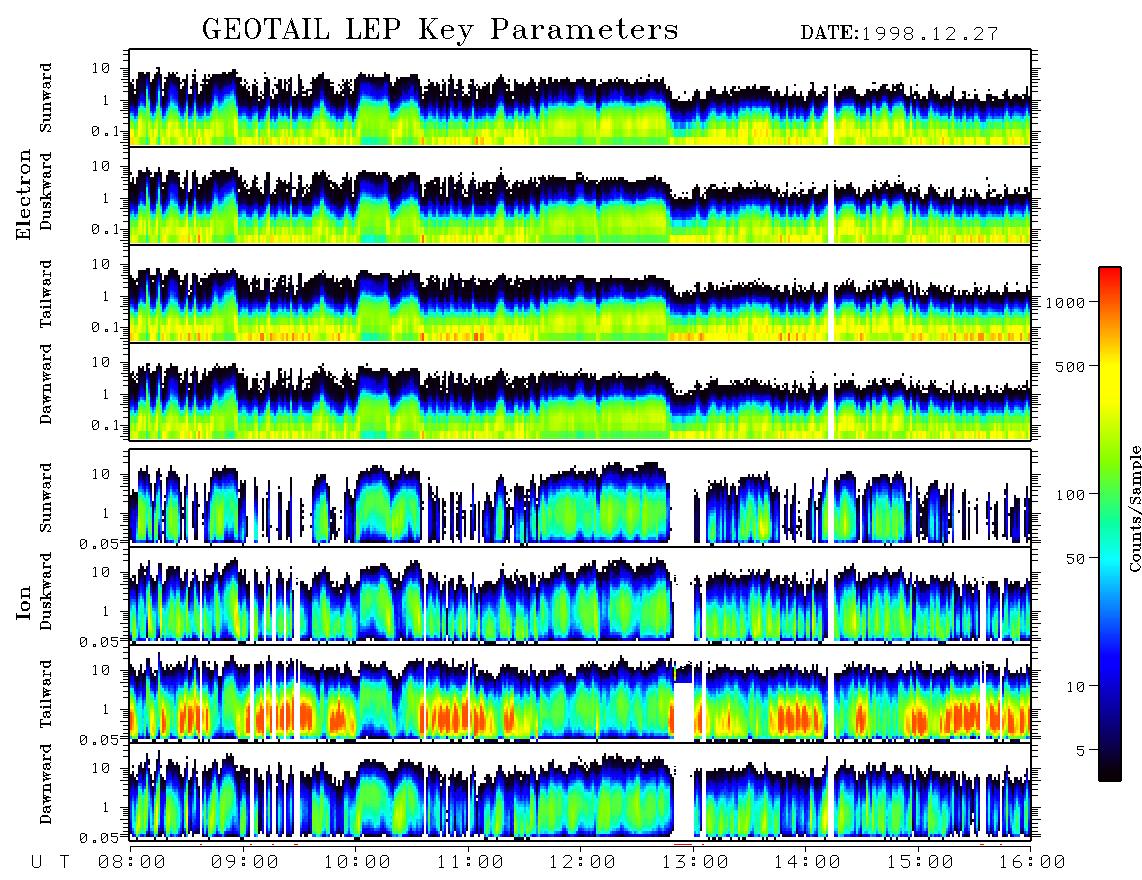Click the Electron Duskward row label
Image resolution: width=1142 pixels, height=880 pixels.
pos(45,191)
